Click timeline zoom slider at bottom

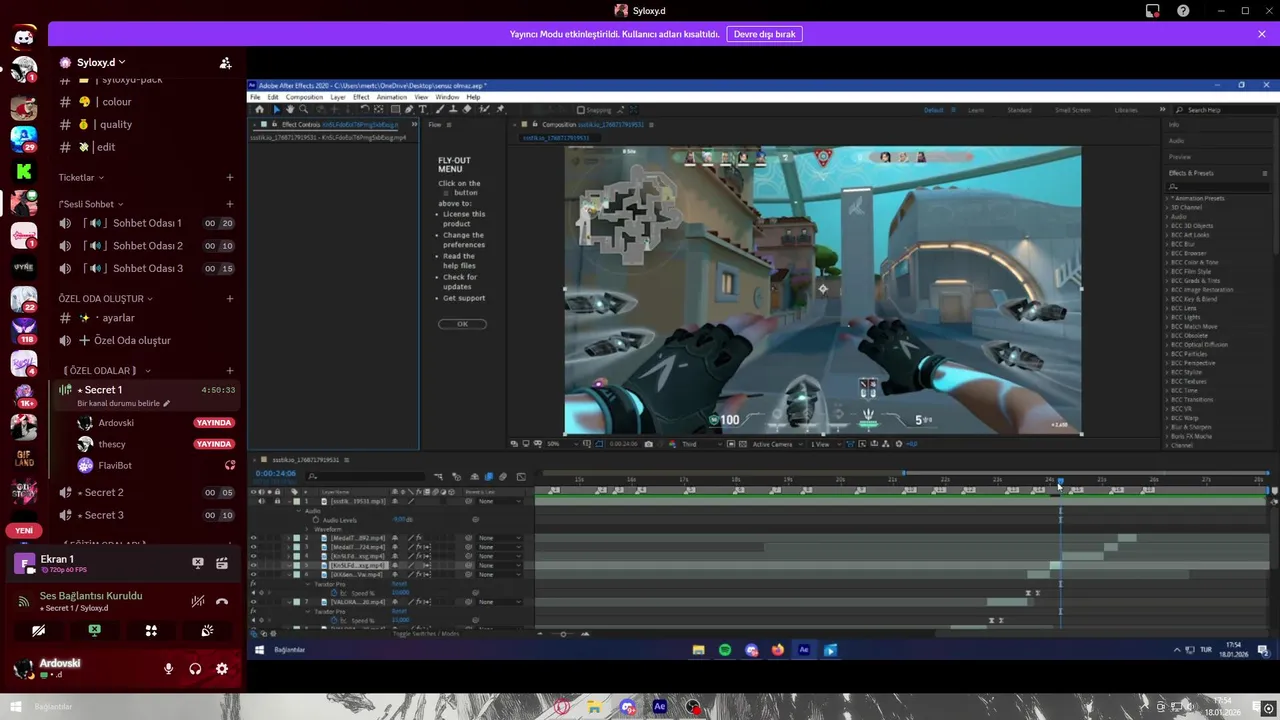tap(563, 634)
